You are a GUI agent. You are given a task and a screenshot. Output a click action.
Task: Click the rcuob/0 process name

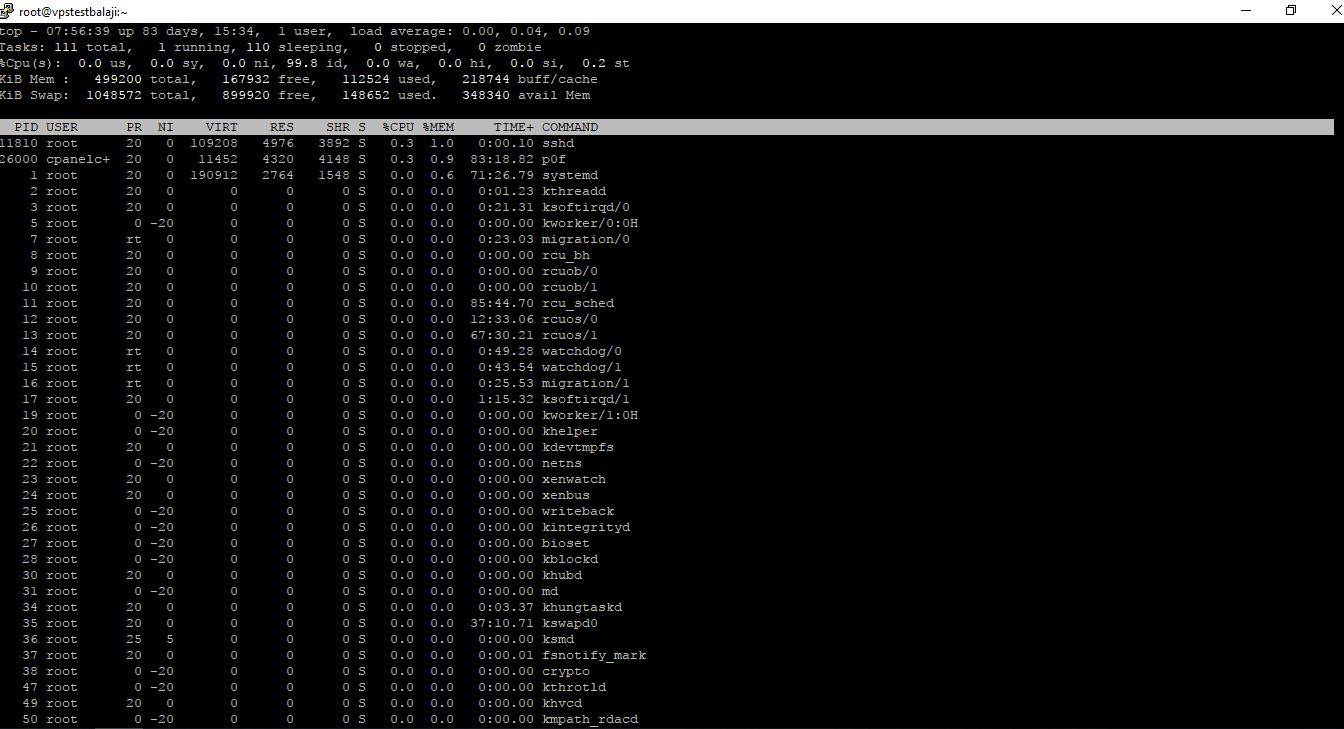click(x=570, y=271)
